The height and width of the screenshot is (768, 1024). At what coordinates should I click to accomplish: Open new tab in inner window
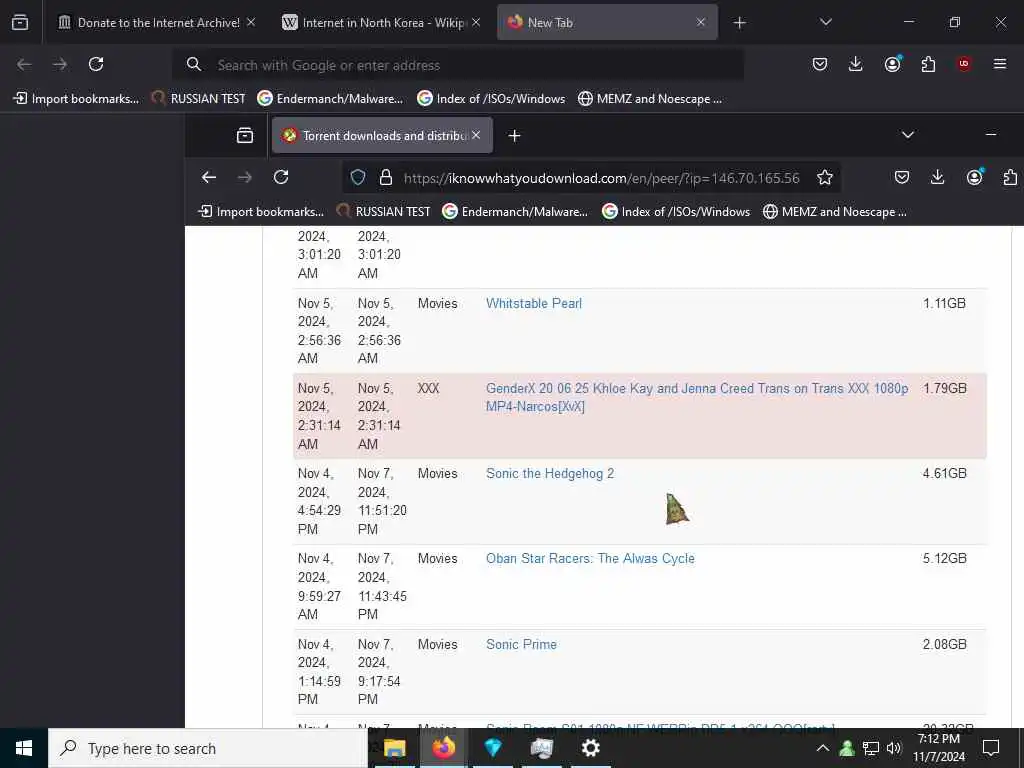click(x=515, y=136)
